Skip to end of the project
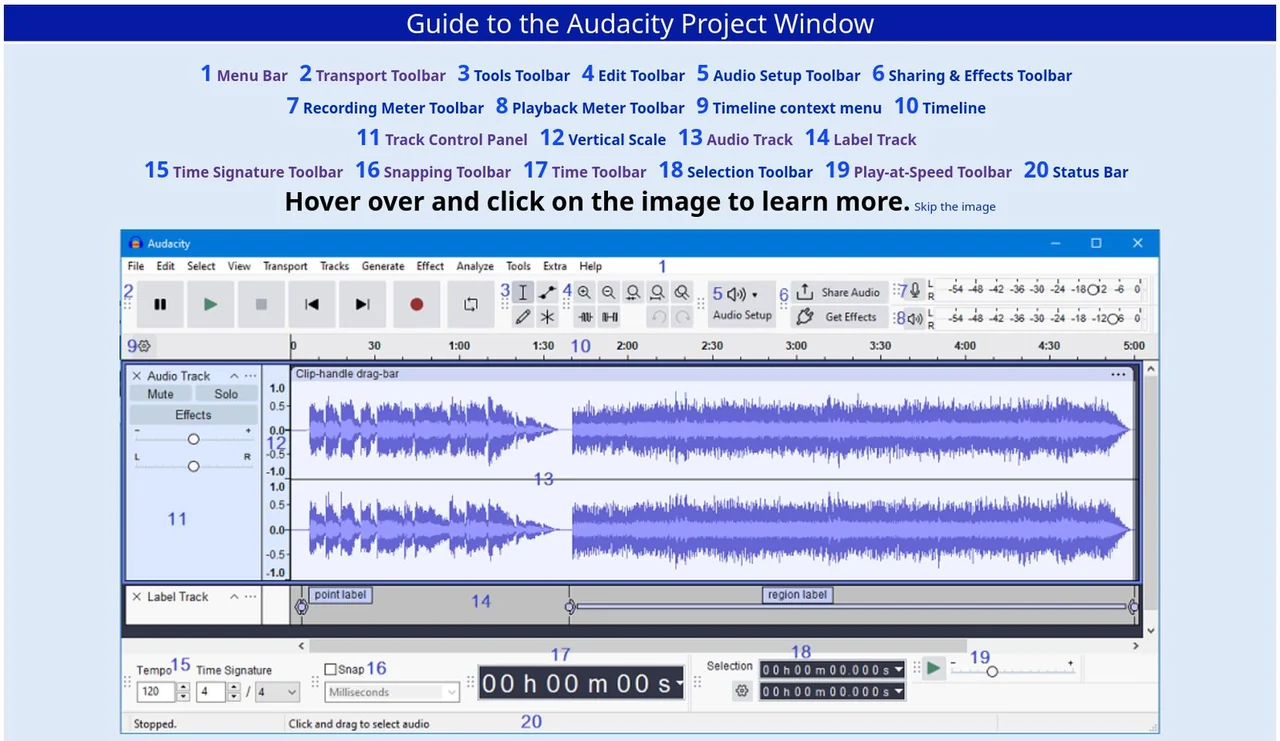Viewport: 1280px width, 741px height. coord(363,305)
